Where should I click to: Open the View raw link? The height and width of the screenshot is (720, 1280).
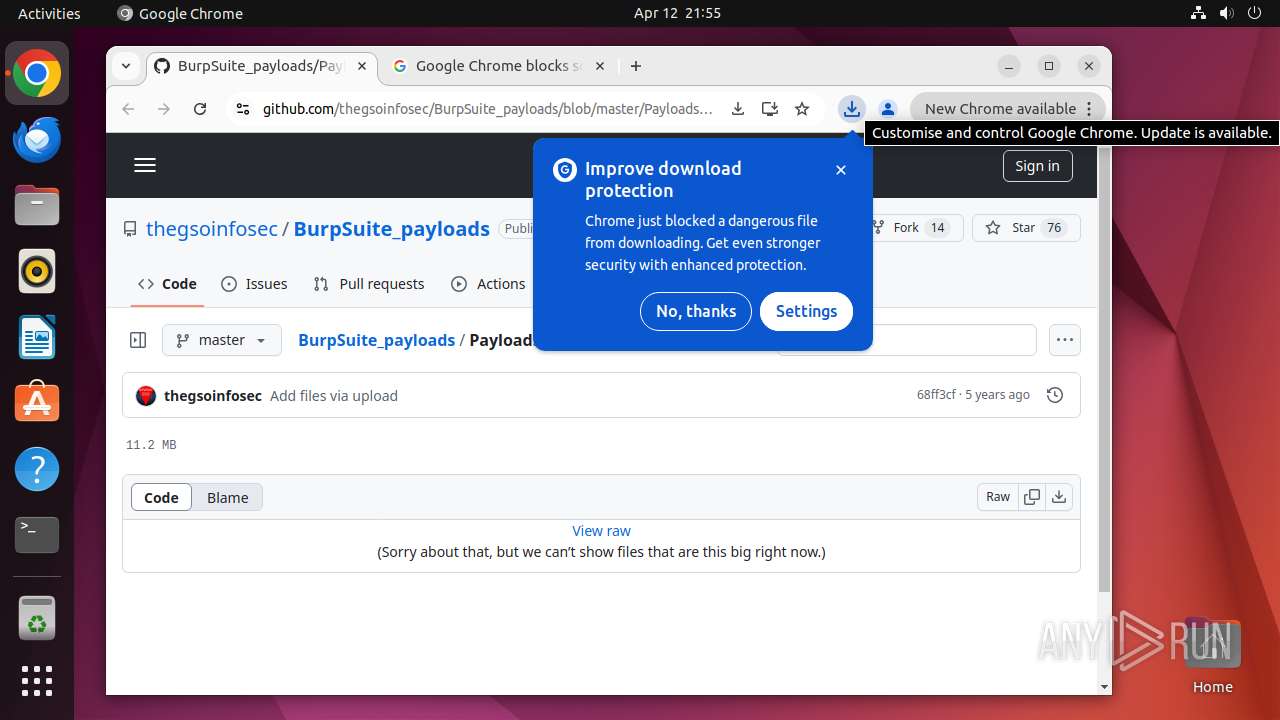tap(601, 531)
